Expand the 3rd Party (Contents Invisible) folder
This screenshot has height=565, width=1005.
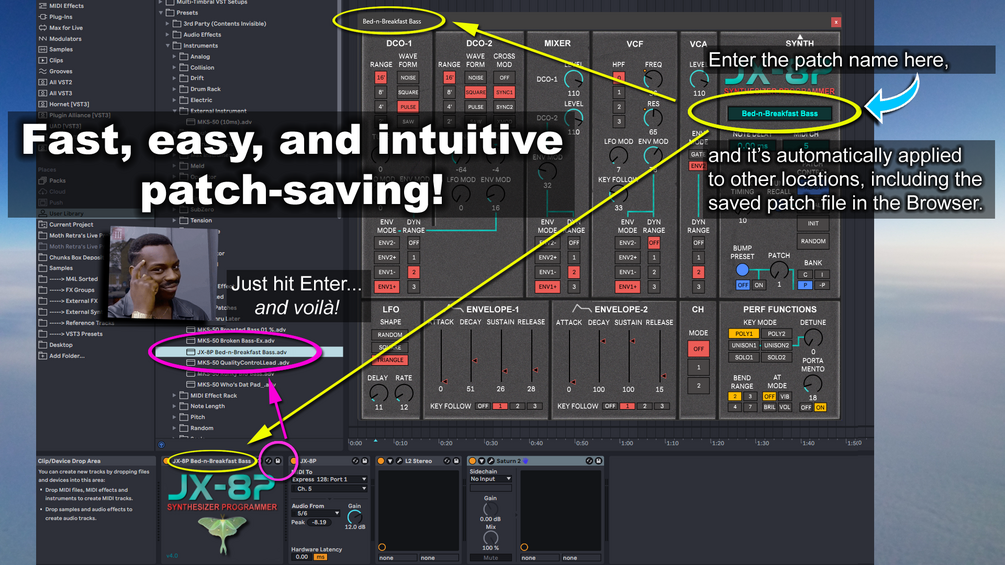click(x=168, y=24)
